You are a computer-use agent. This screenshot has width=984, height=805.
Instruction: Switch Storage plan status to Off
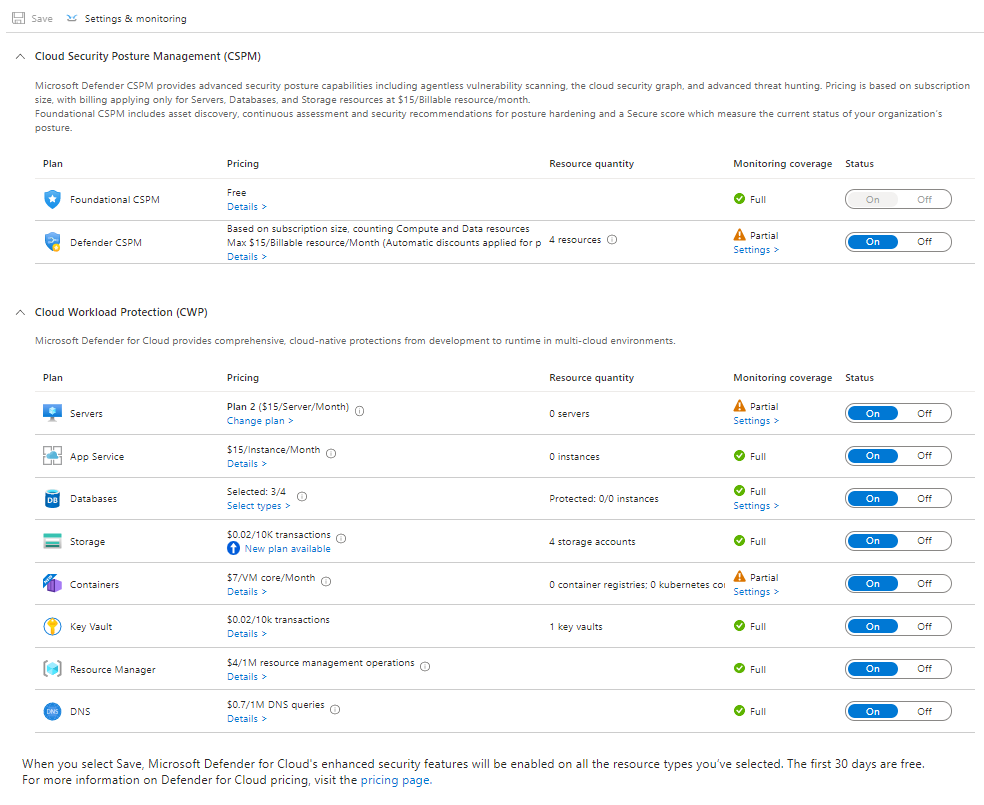point(924,541)
